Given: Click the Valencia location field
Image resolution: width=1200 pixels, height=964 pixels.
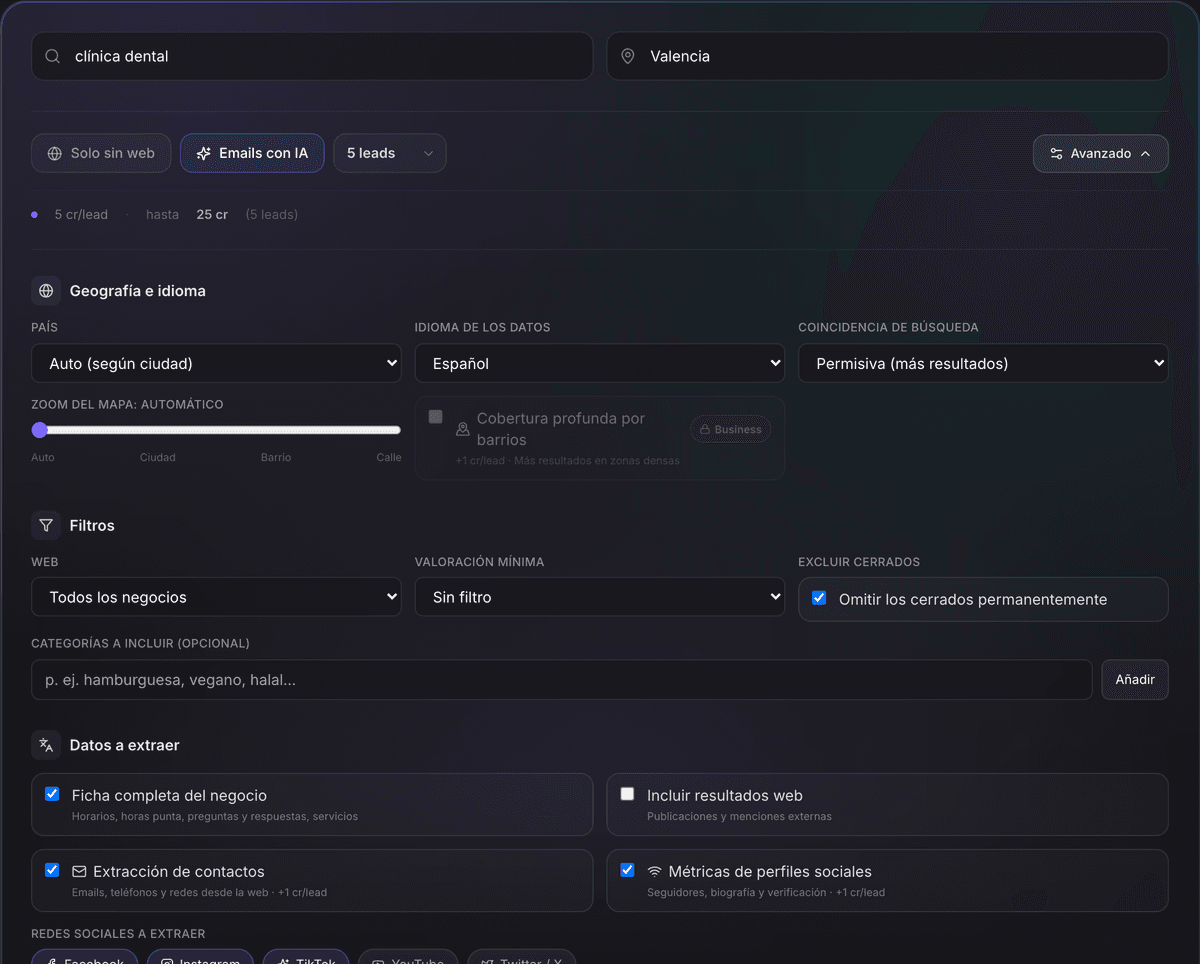Looking at the screenshot, I should point(888,57).
